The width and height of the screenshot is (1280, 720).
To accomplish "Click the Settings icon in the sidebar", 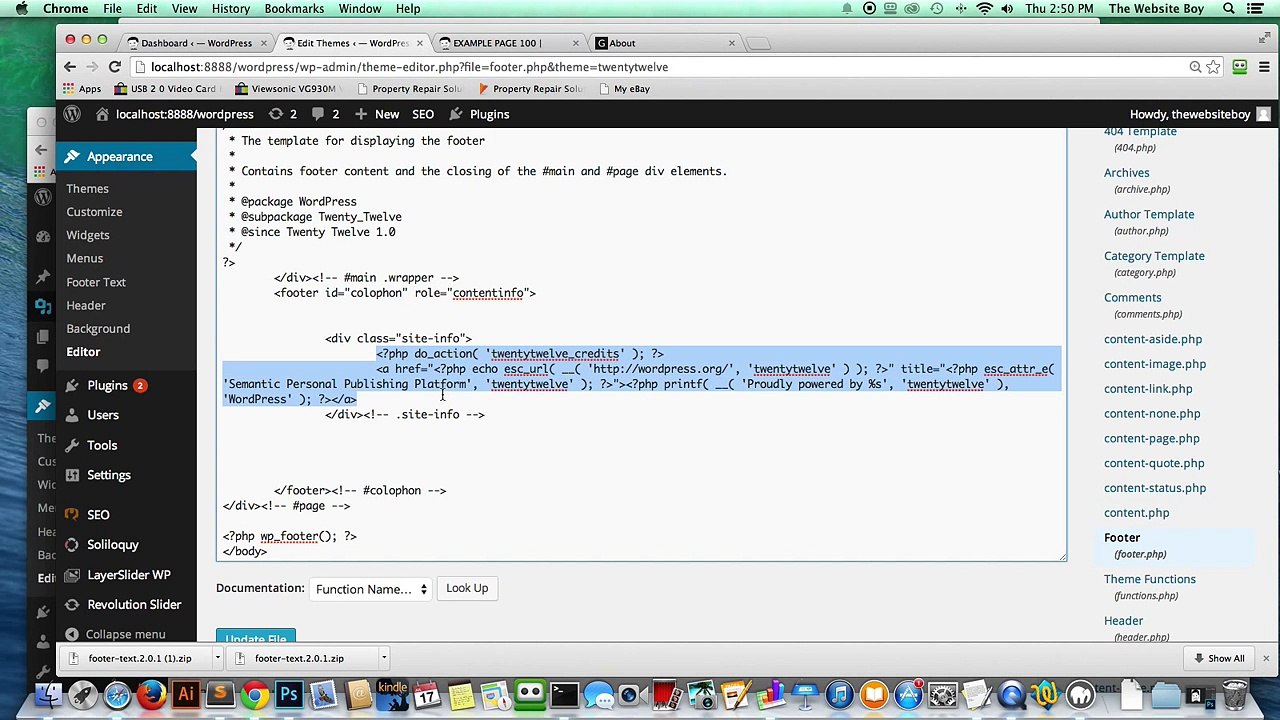I will (x=71, y=475).
